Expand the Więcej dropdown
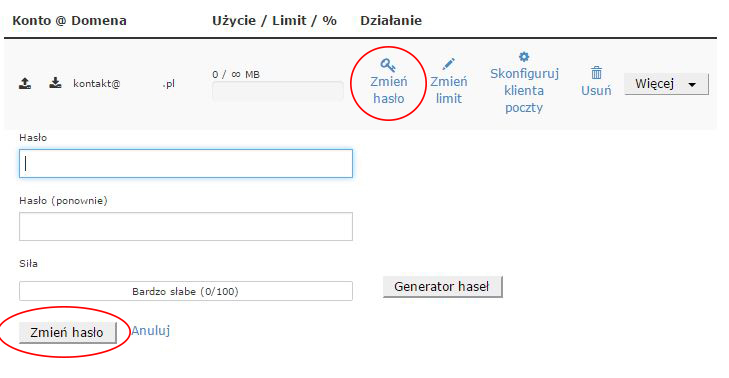 coord(666,84)
